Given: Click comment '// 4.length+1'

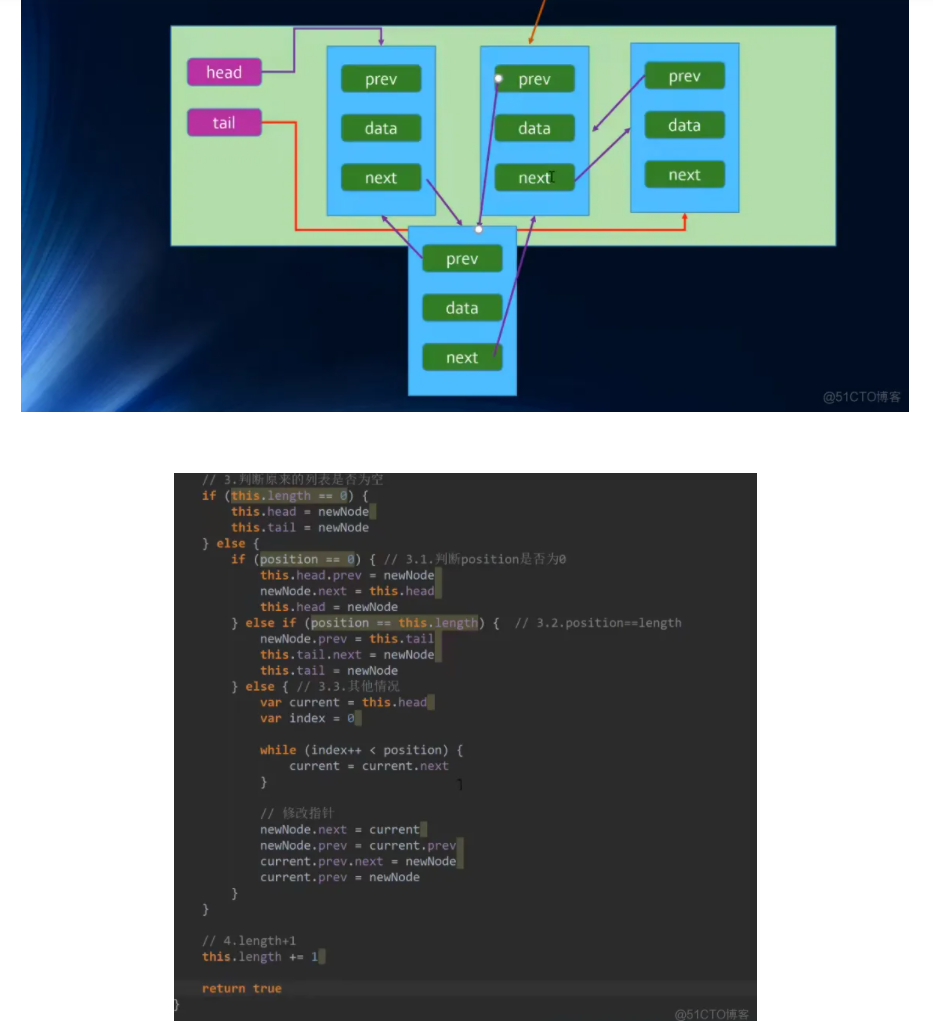Looking at the screenshot, I should click(x=249, y=941).
